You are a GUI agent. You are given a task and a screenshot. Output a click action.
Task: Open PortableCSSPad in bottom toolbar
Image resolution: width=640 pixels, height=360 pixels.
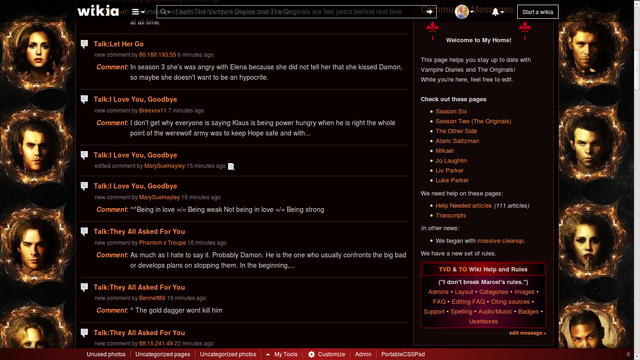point(403,354)
